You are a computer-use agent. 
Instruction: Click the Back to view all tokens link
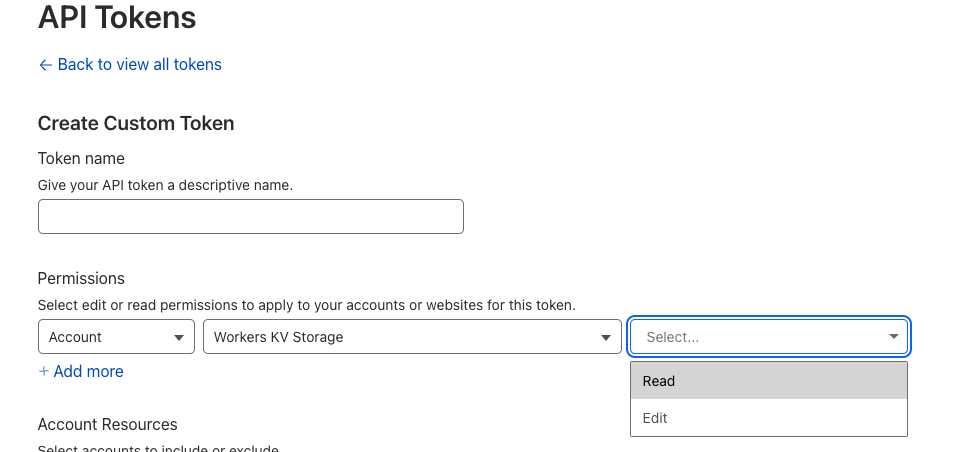click(139, 64)
